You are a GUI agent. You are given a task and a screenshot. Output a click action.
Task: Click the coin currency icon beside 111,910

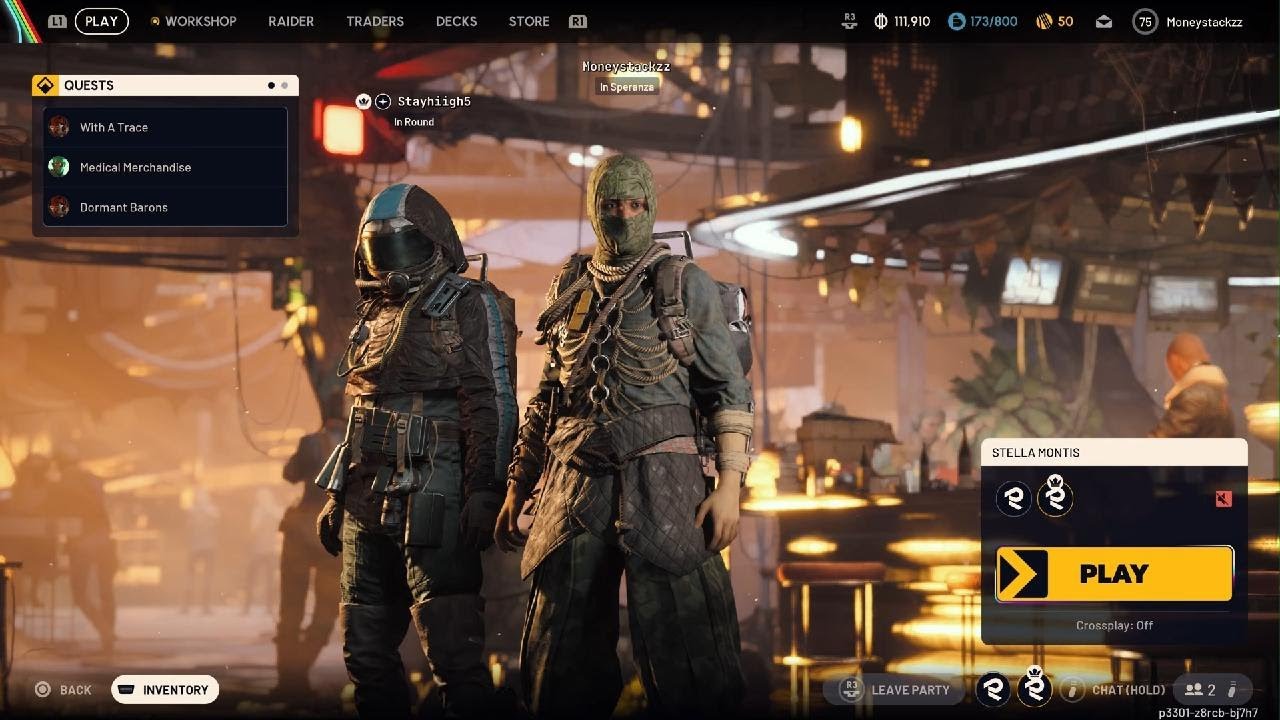pos(880,21)
